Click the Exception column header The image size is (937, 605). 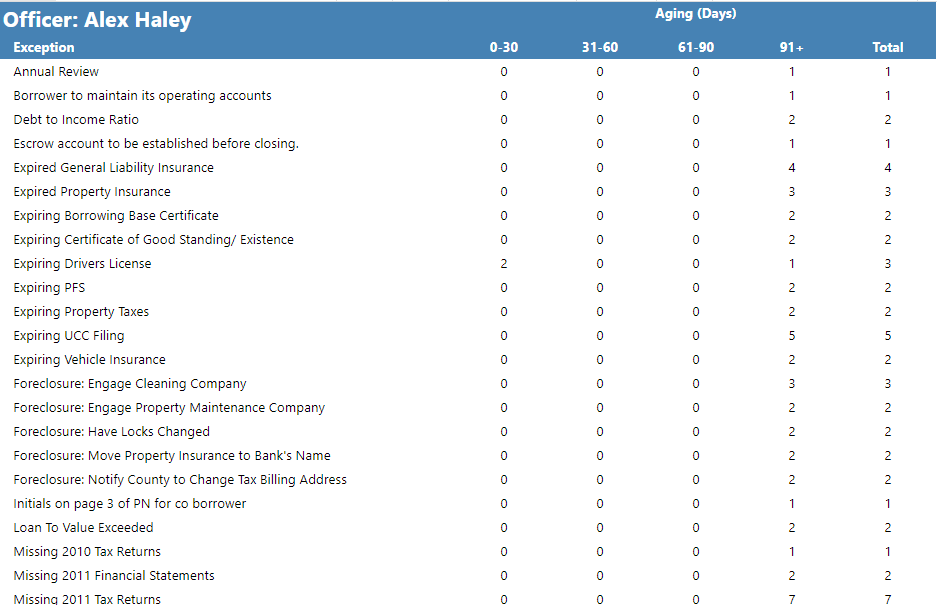point(44,47)
